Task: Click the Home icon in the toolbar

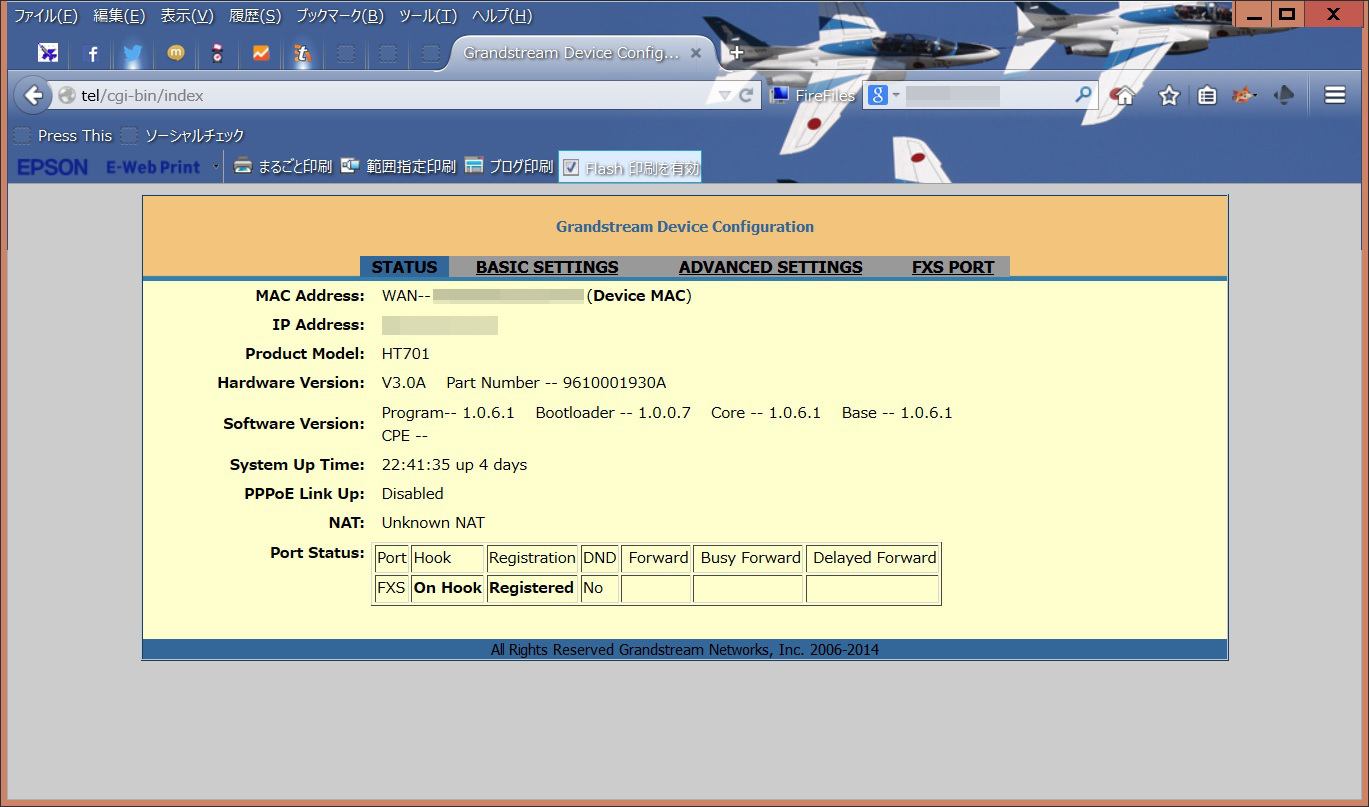Action: [1125, 96]
